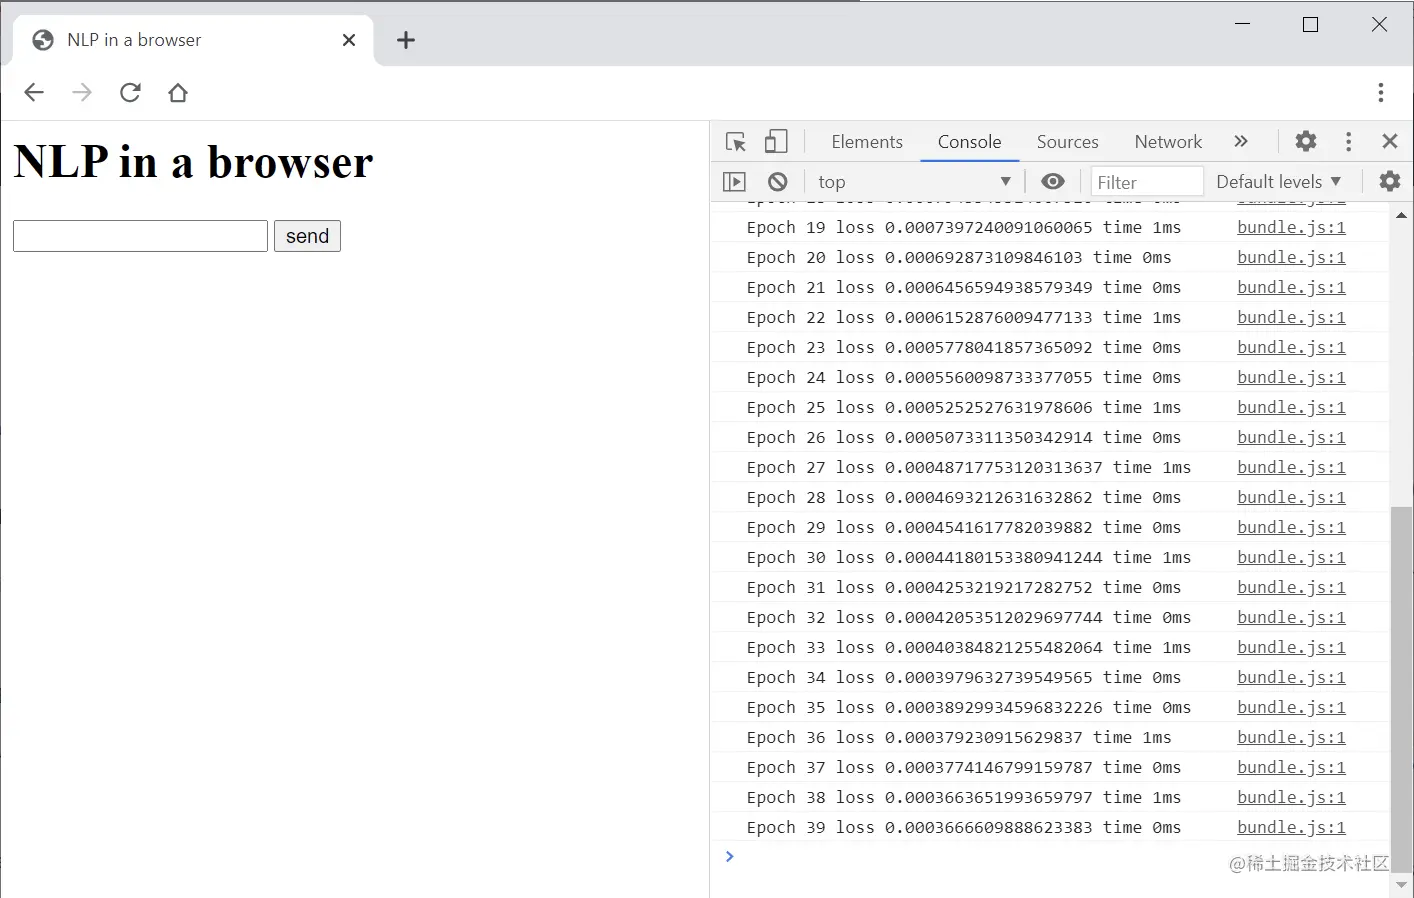This screenshot has height=898, width=1414.
Task: Go back with the browser back arrow
Action: [34, 93]
